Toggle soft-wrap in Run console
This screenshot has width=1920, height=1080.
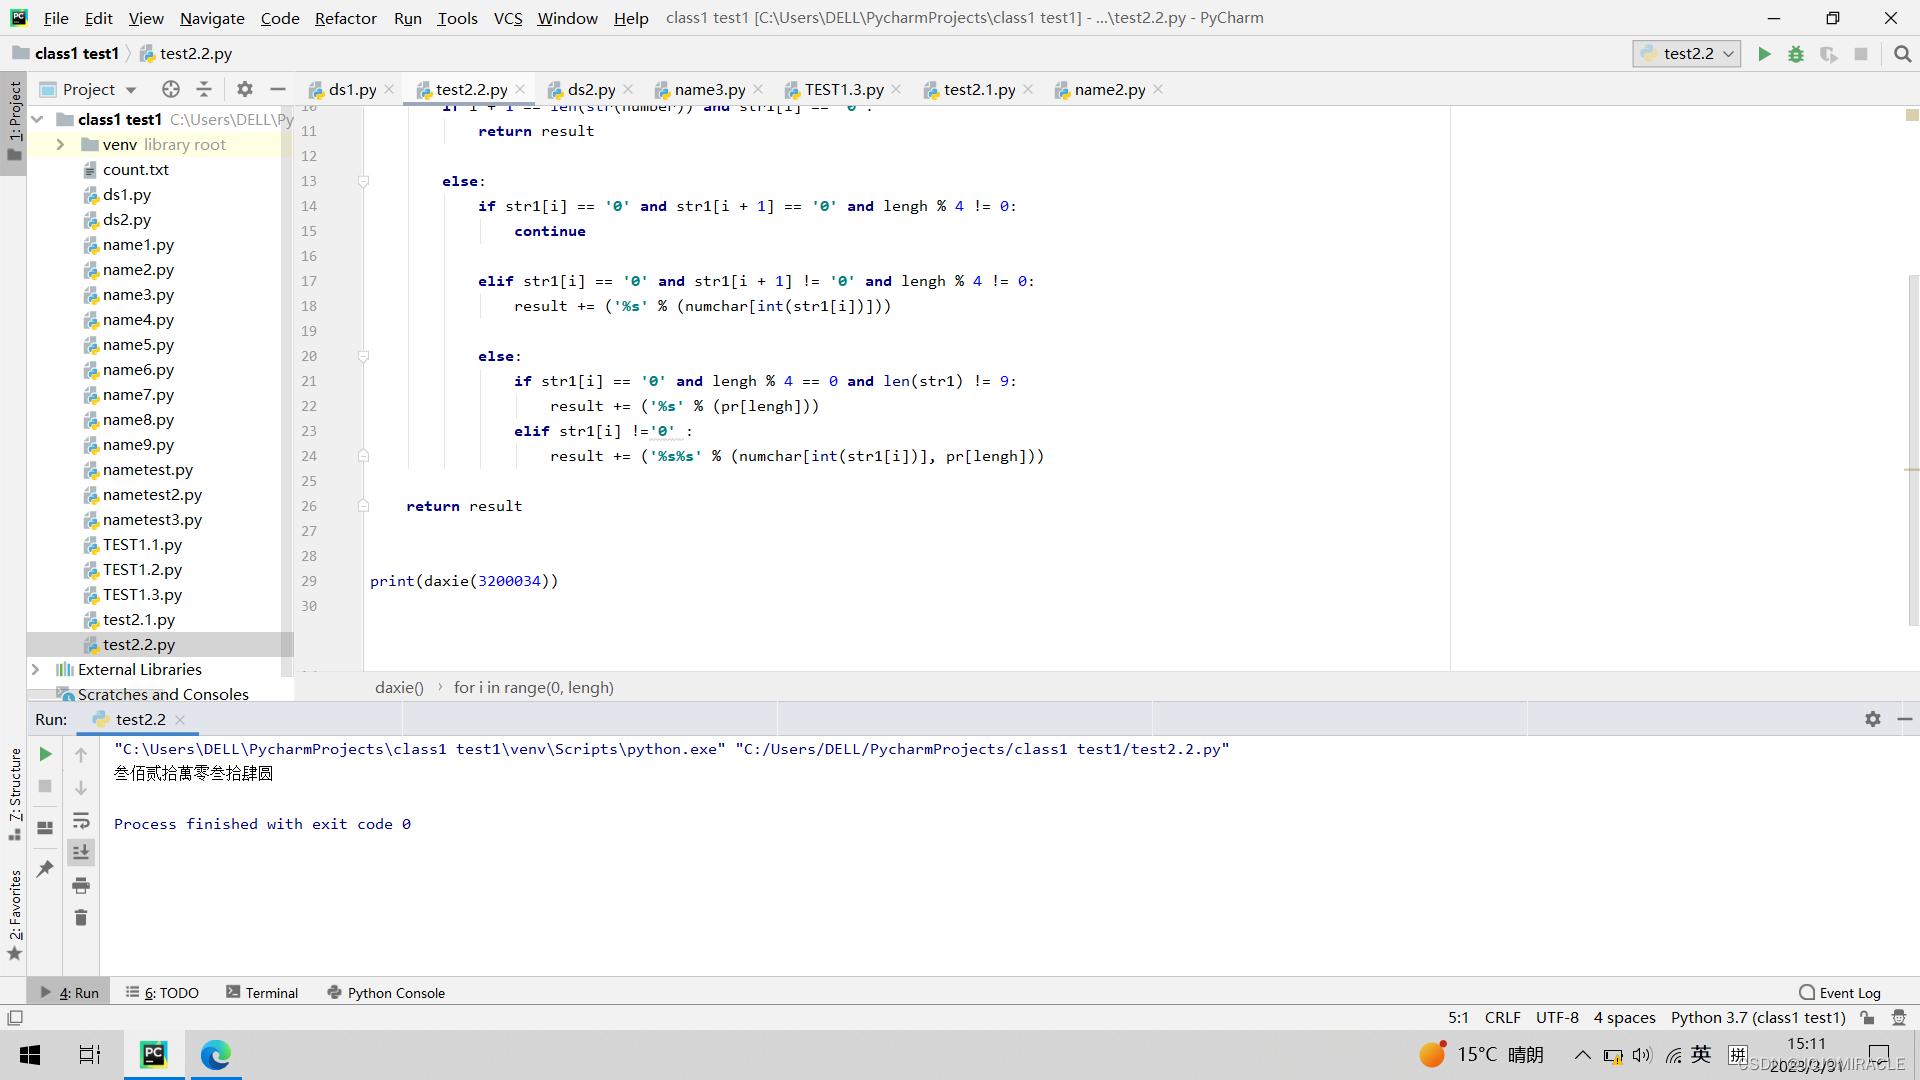coord(81,821)
